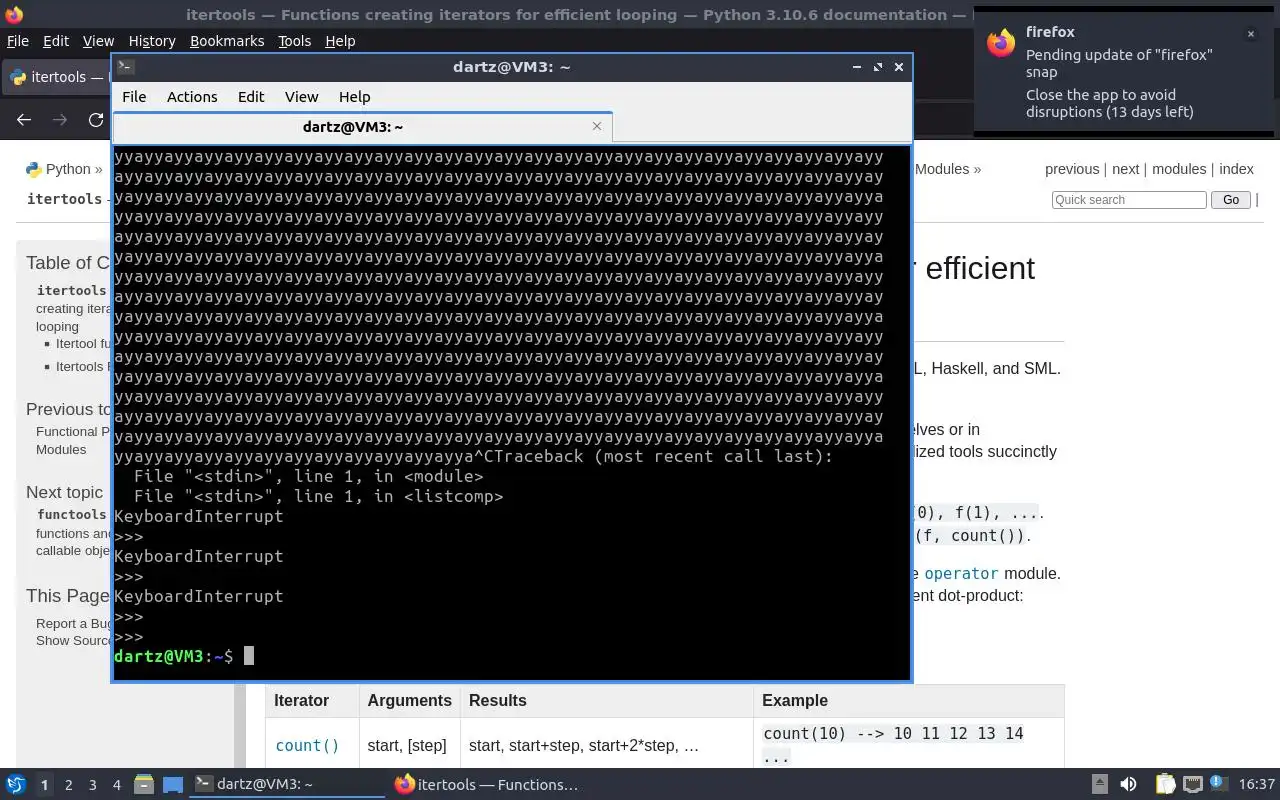1280x800 pixels.
Task: Click the terminal shell prompt line
Action: 184,656
